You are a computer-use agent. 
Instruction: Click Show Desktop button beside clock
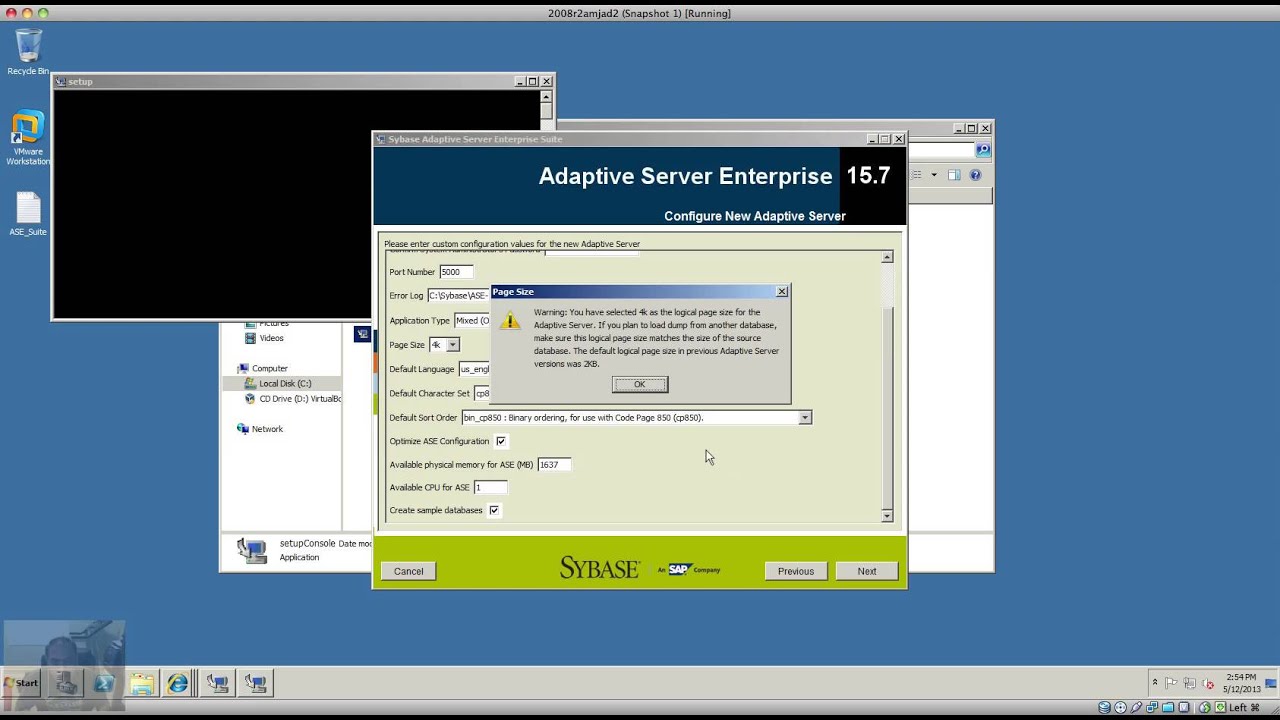tap(1273, 683)
